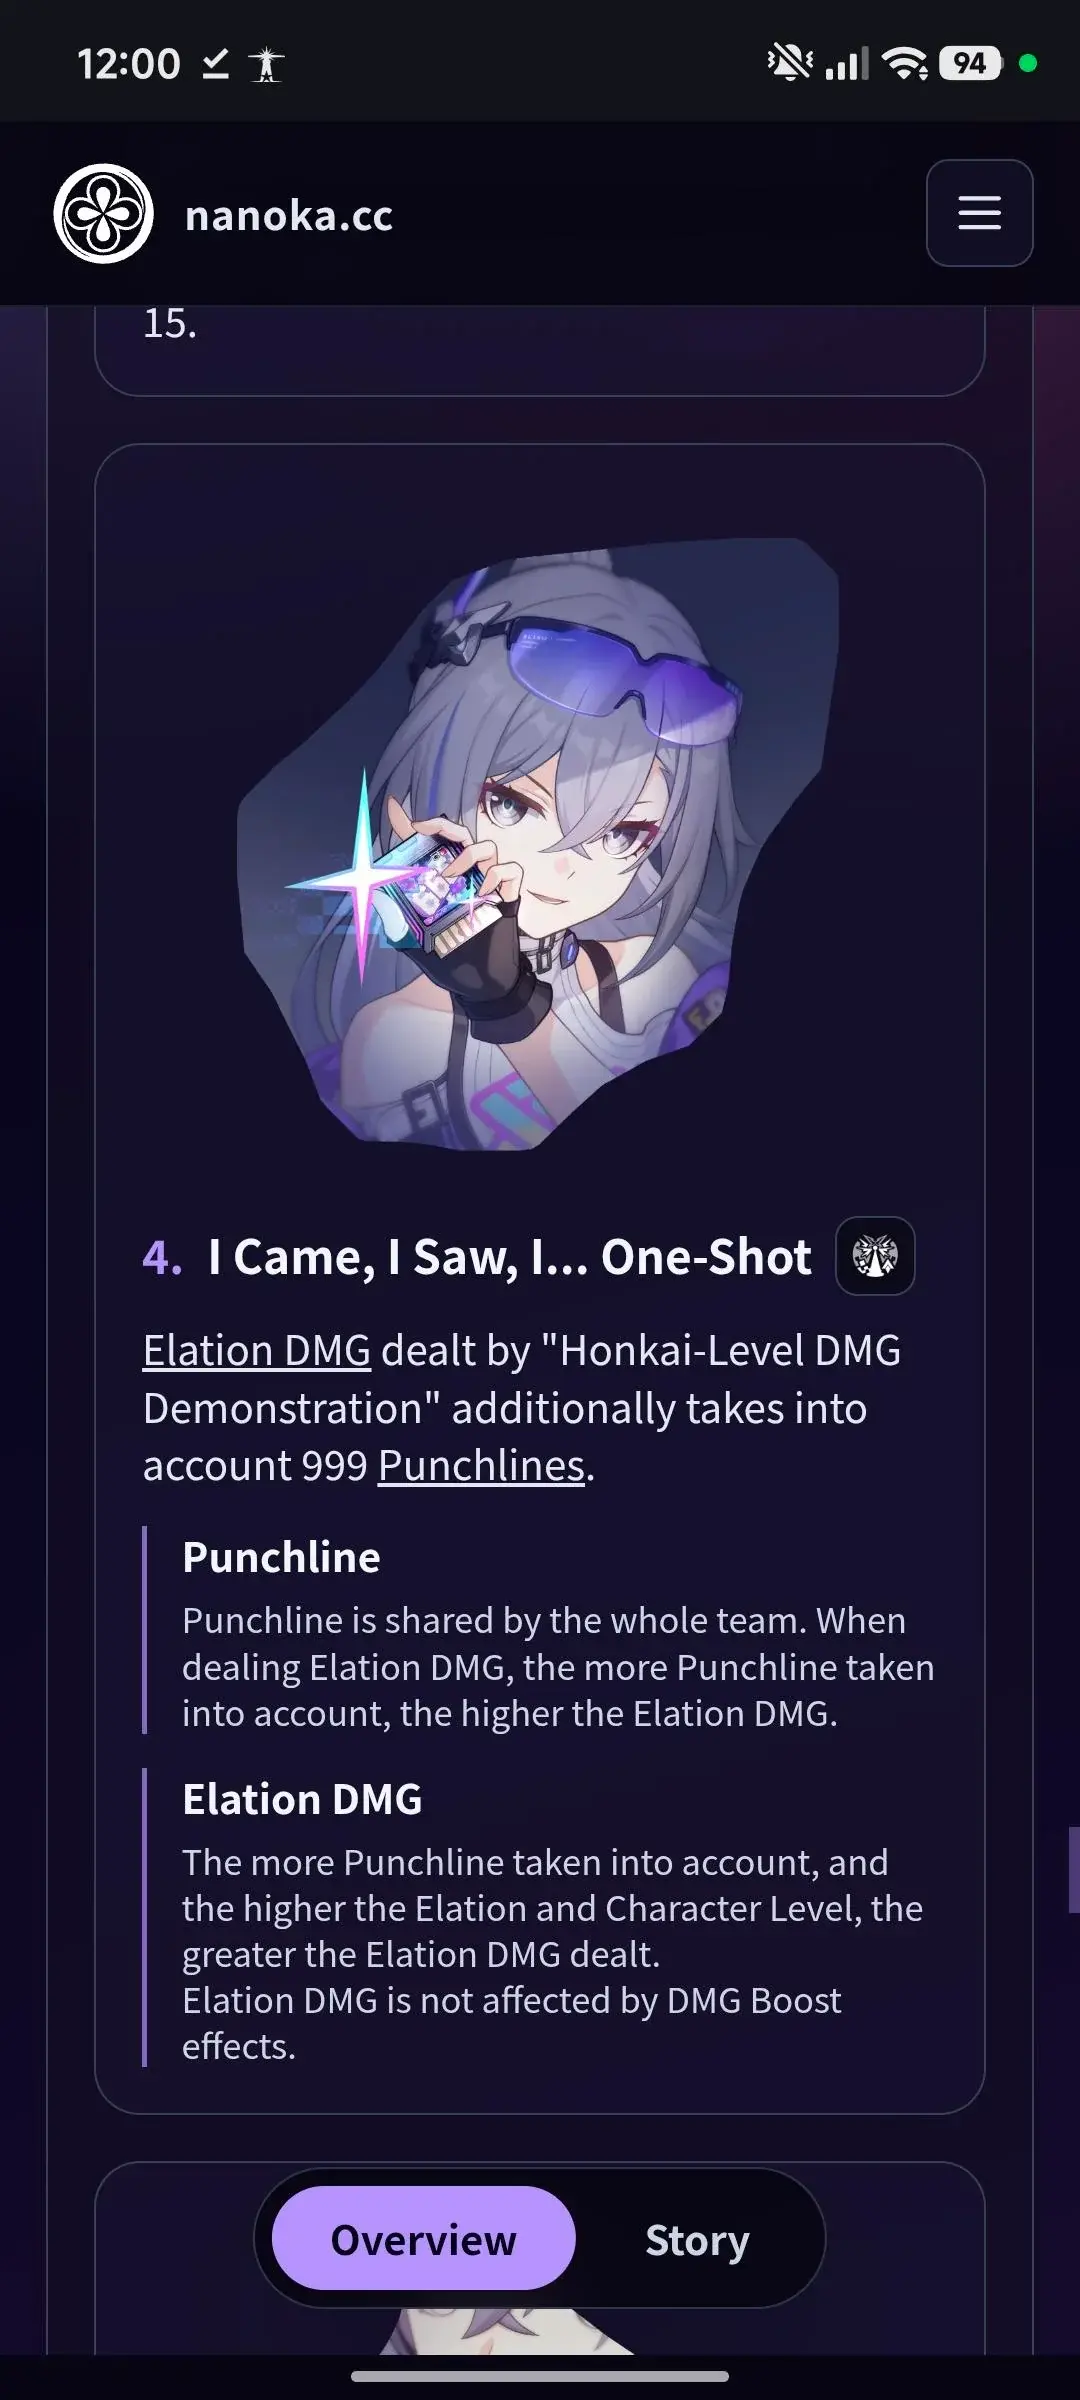This screenshot has width=1080, height=2400.
Task: Tap the nanoka.cc site title
Action: (289, 215)
